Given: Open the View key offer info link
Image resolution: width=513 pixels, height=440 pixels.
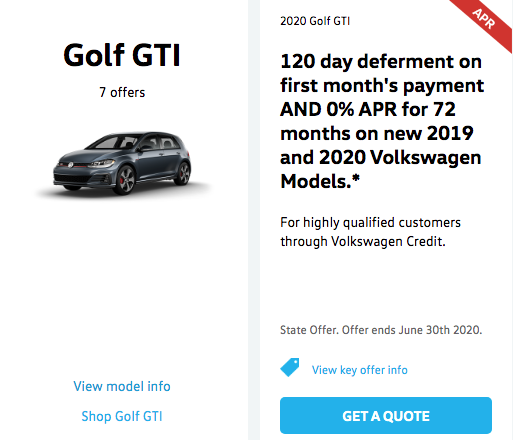Looking at the screenshot, I should coord(359,370).
